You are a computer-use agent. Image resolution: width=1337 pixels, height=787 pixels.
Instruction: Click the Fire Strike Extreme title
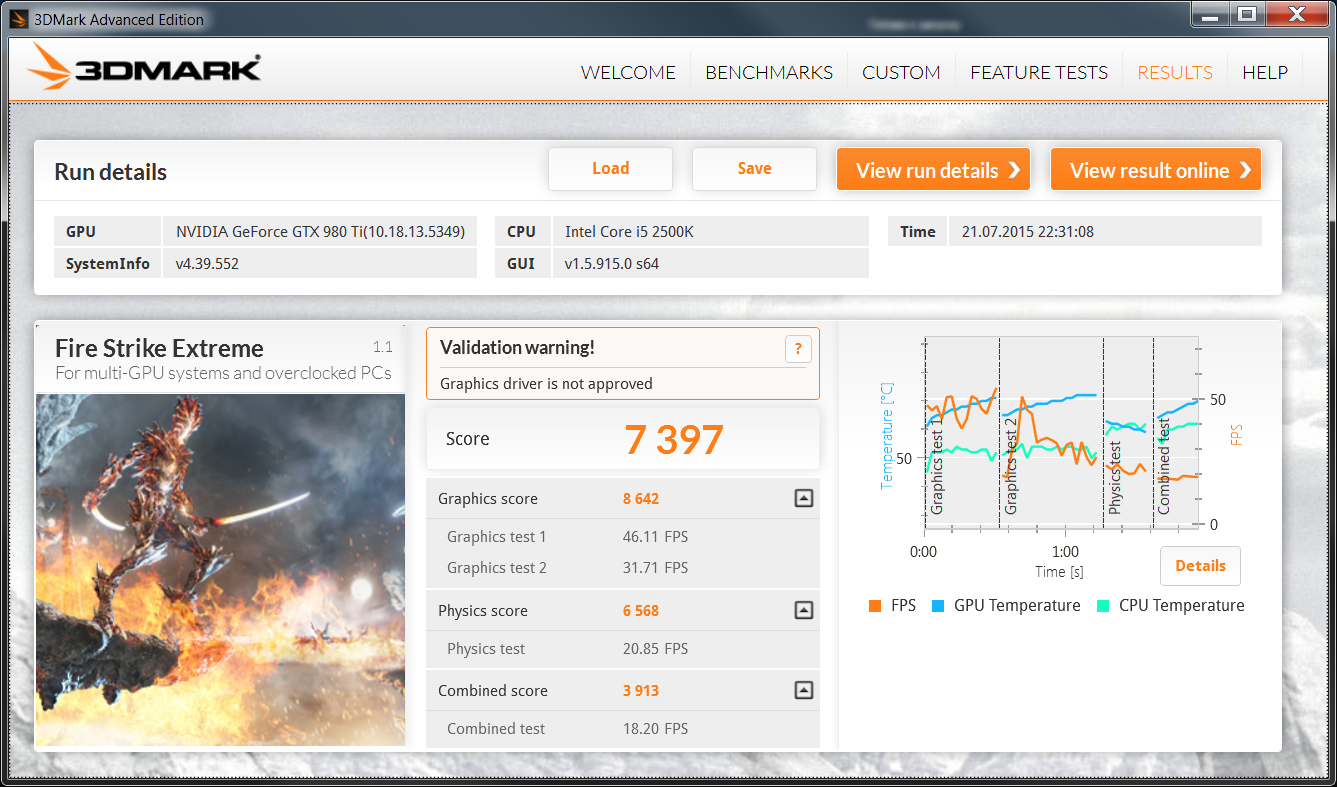point(159,348)
